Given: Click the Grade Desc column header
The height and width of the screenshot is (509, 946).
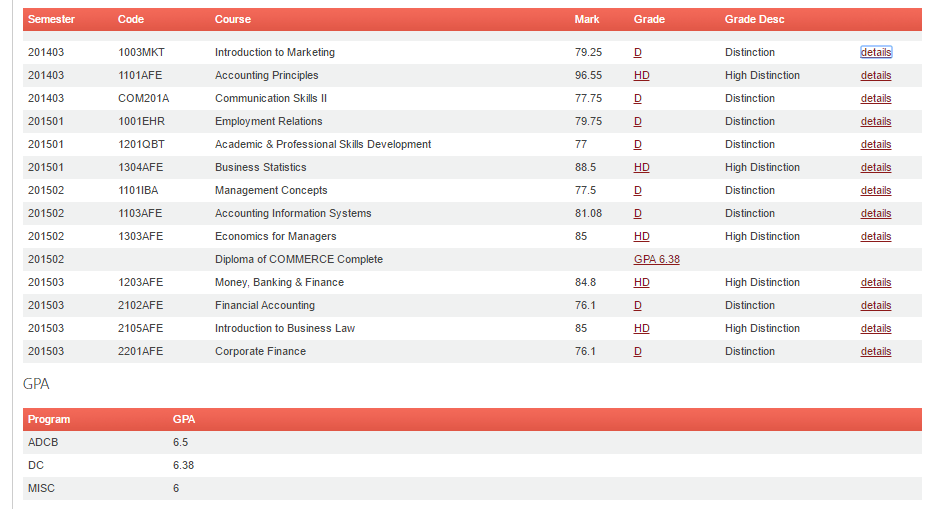Looking at the screenshot, I should pyautogui.click(x=754, y=19).
